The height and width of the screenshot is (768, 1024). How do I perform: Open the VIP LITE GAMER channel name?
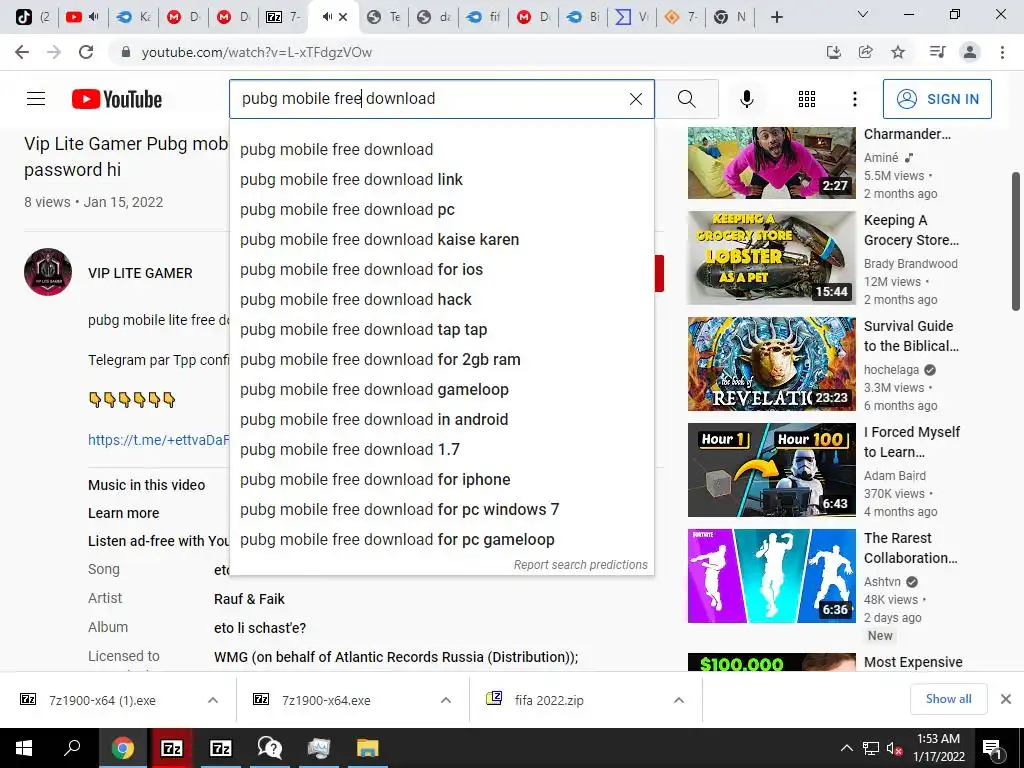140,273
